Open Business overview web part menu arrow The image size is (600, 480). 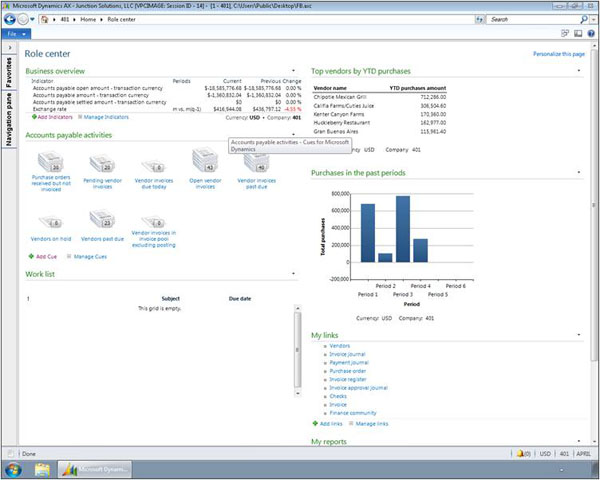coord(293,70)
